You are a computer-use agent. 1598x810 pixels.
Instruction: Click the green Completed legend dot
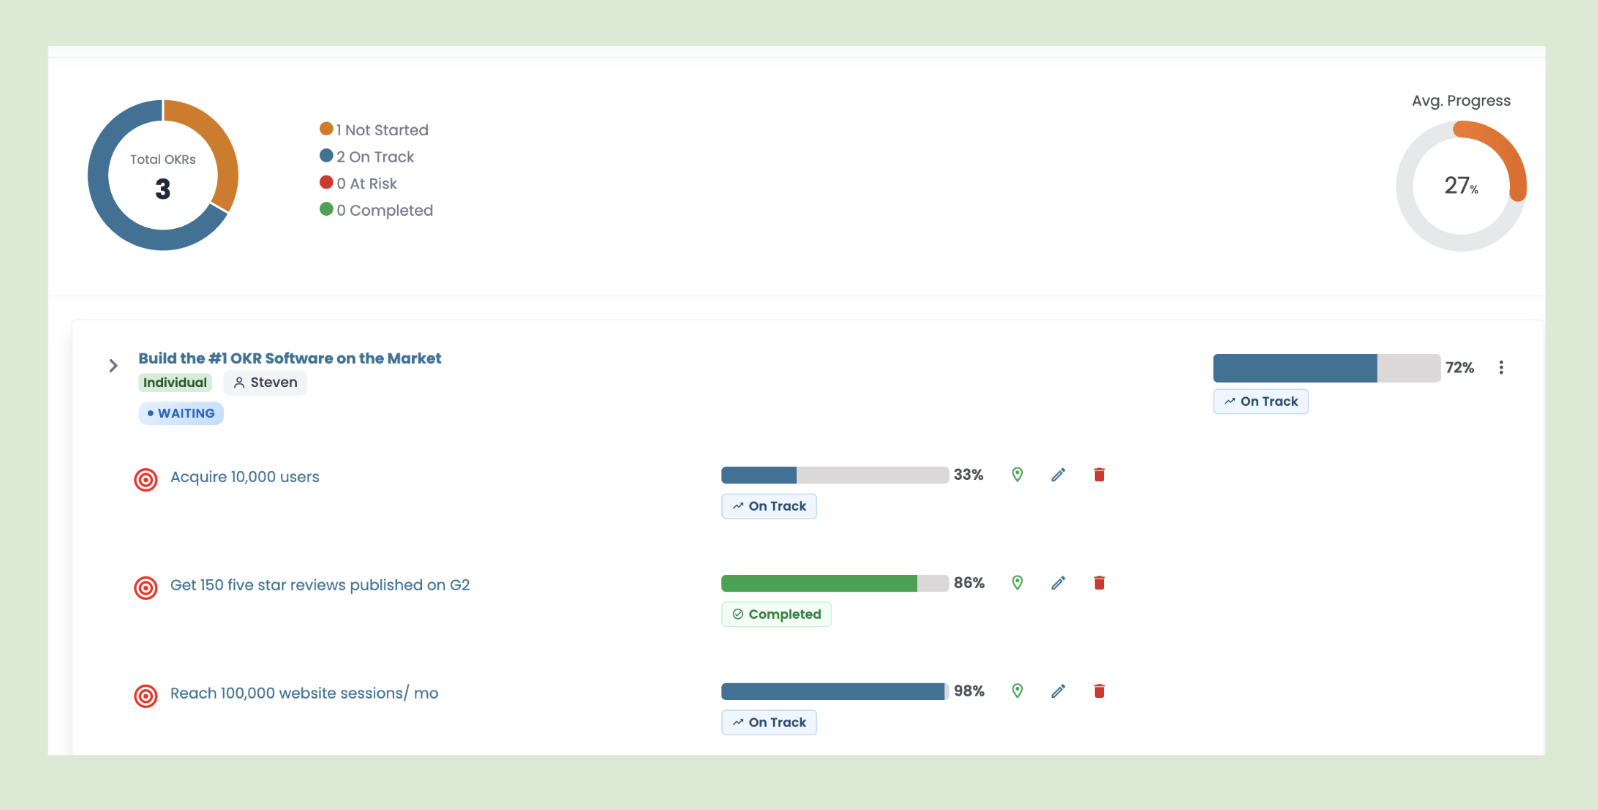coord(326,209)
